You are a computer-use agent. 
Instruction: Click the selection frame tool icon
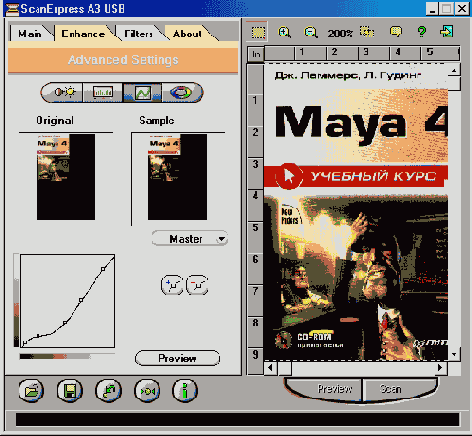pos(258,32)
